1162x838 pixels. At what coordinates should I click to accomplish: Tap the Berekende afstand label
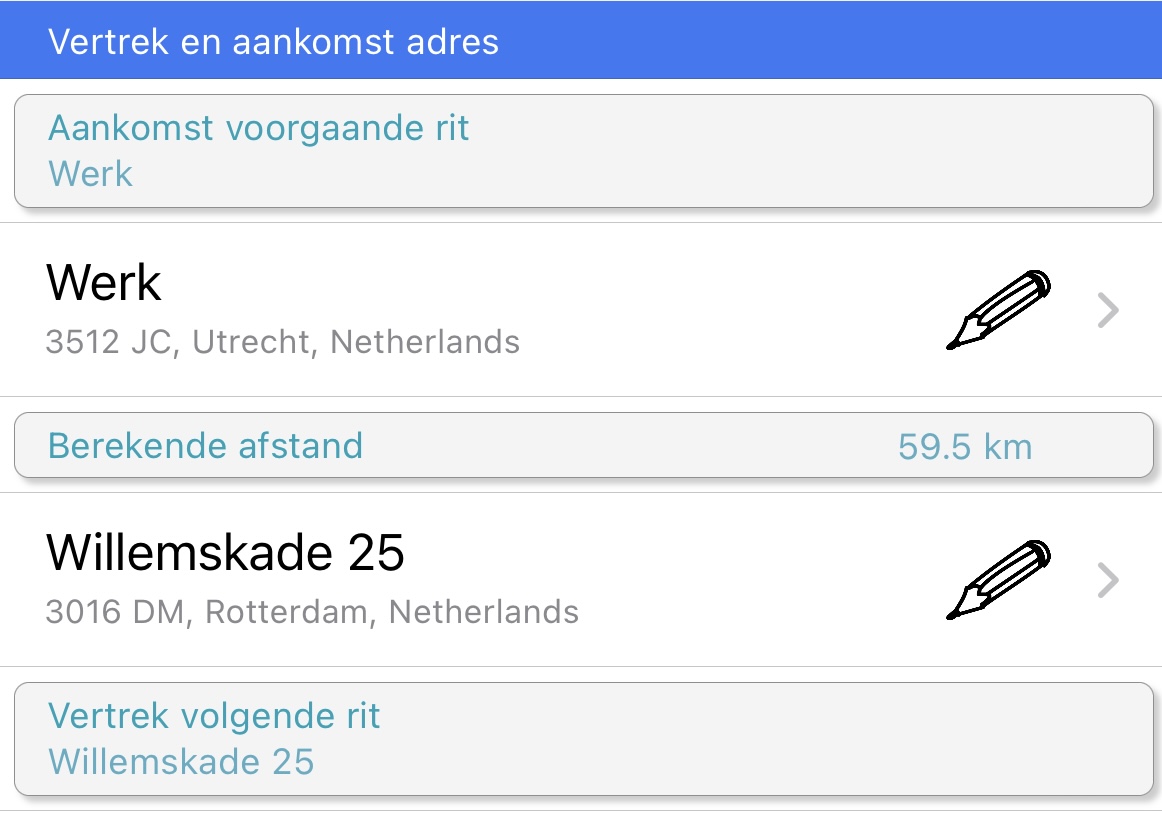point(205,446)
